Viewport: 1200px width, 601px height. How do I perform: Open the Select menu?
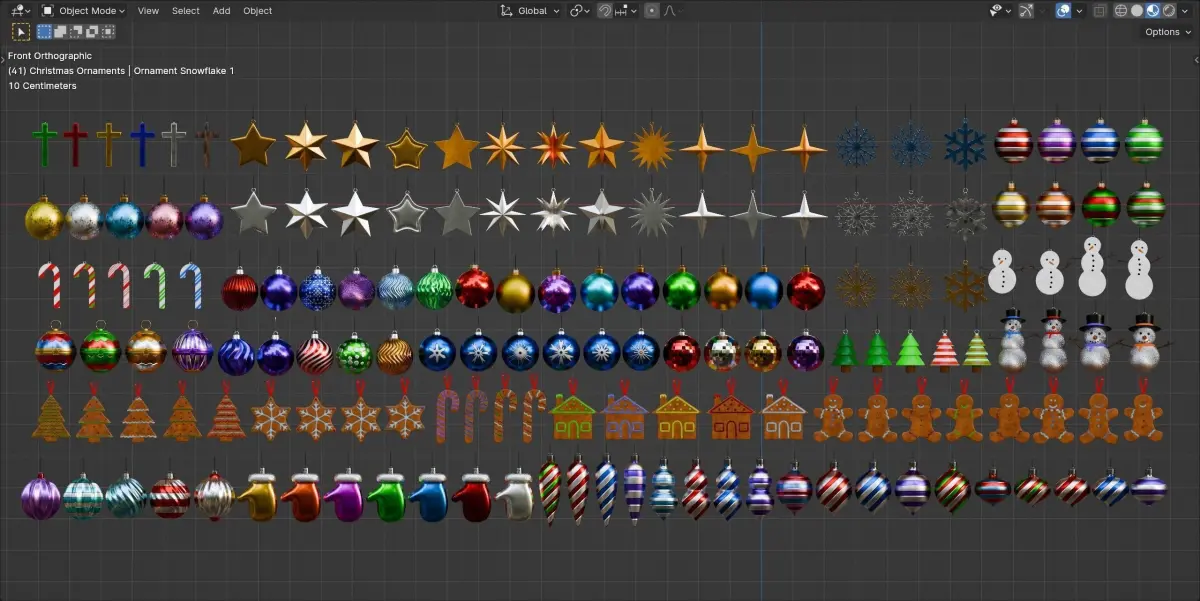[185, 11]
